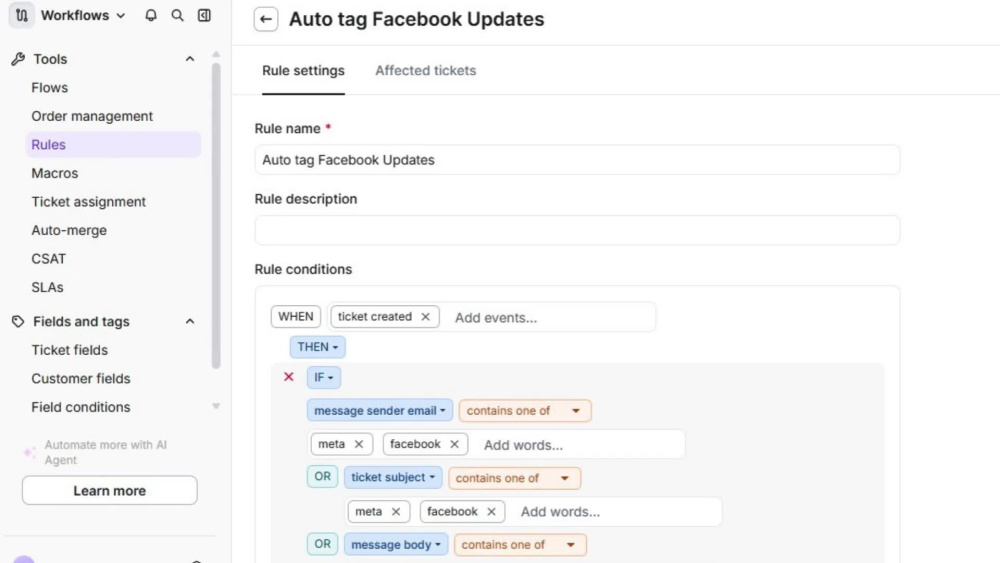Click the Workflows logo icon
Screen dimensions: 1000x563
tap(22, 15)
